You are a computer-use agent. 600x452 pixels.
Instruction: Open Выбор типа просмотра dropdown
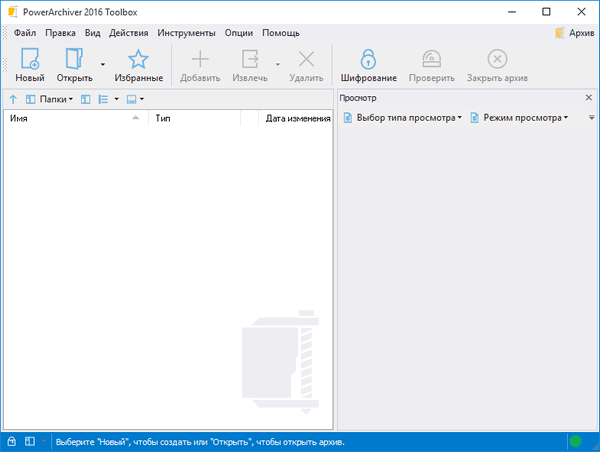pos(403,117)
